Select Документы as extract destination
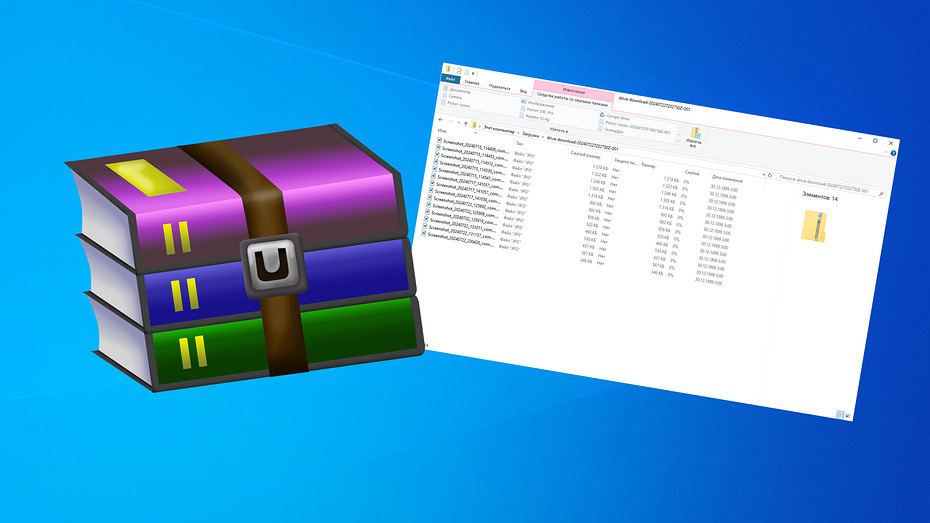This screenshot has height=523, width=930. [457, 90]
